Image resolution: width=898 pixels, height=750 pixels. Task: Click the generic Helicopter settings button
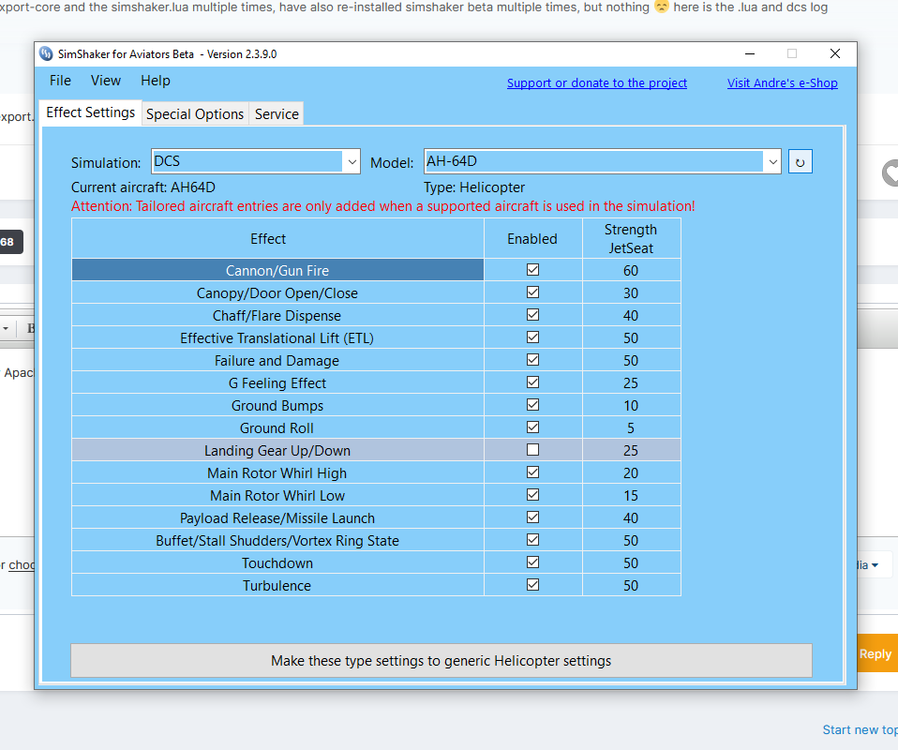point(441,660)
